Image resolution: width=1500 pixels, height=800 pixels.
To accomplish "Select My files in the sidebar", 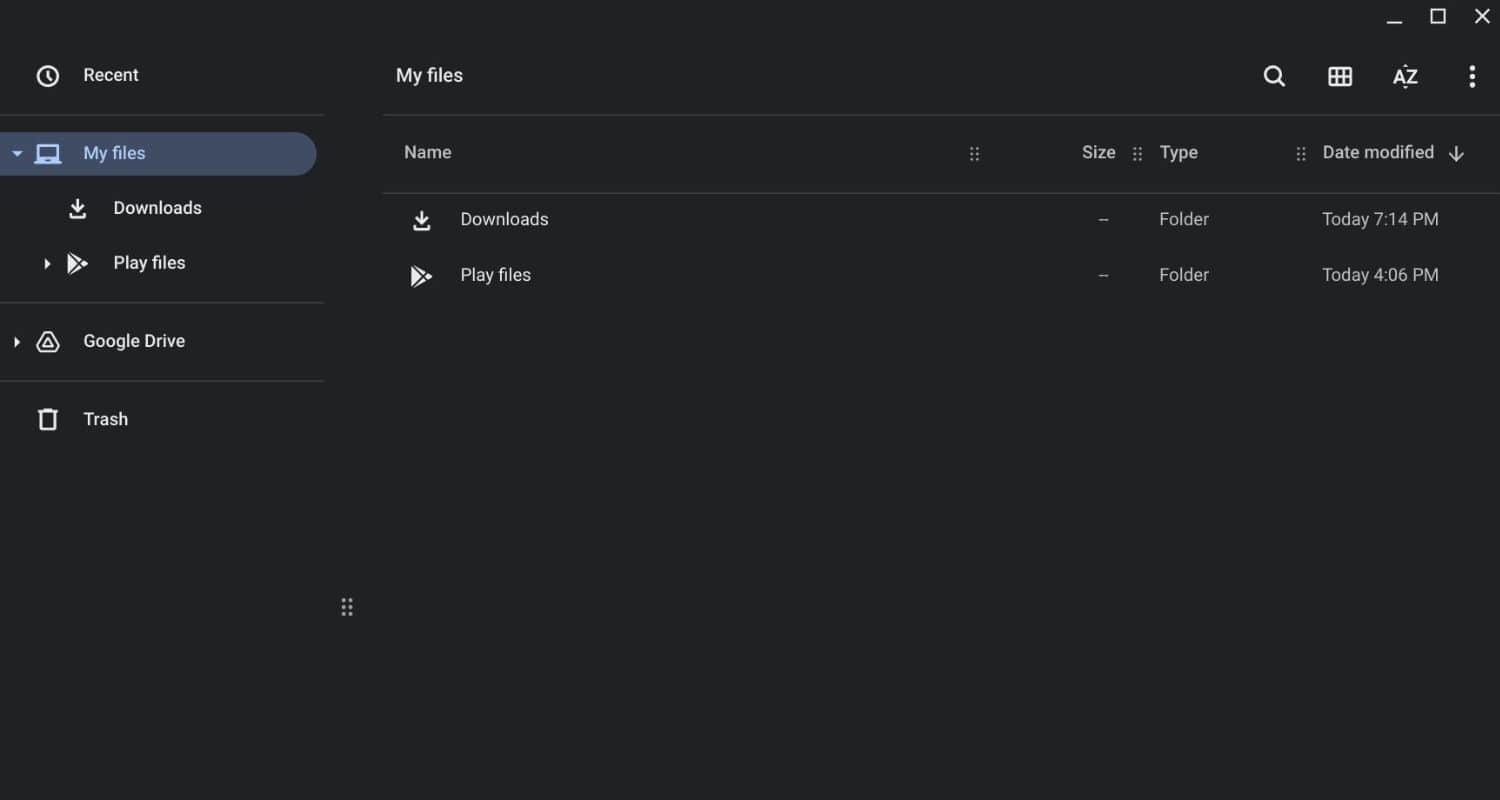I will pyautogui.click(x=158, y=154).
